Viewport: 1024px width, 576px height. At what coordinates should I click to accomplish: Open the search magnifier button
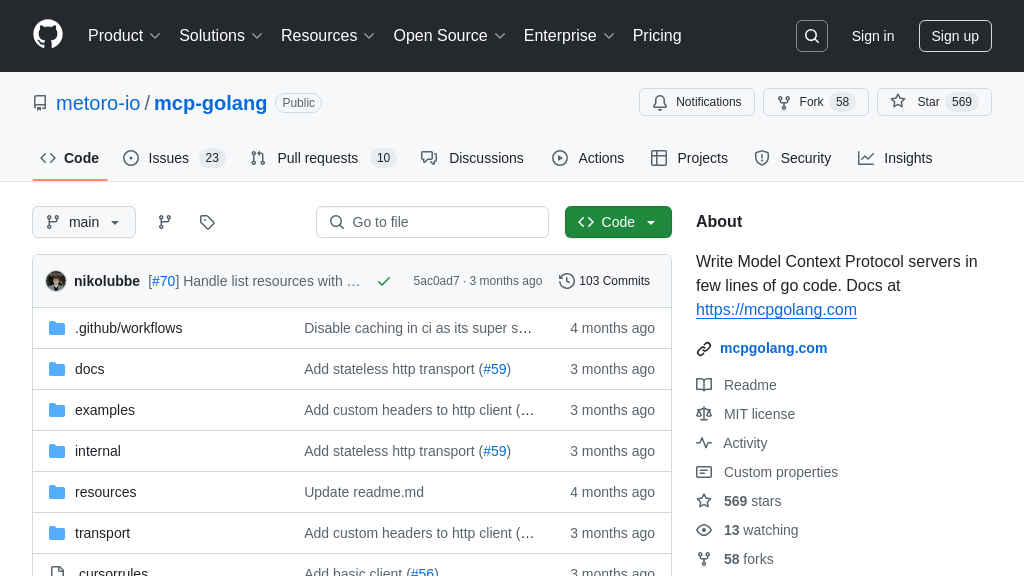(x=811, y=36)
